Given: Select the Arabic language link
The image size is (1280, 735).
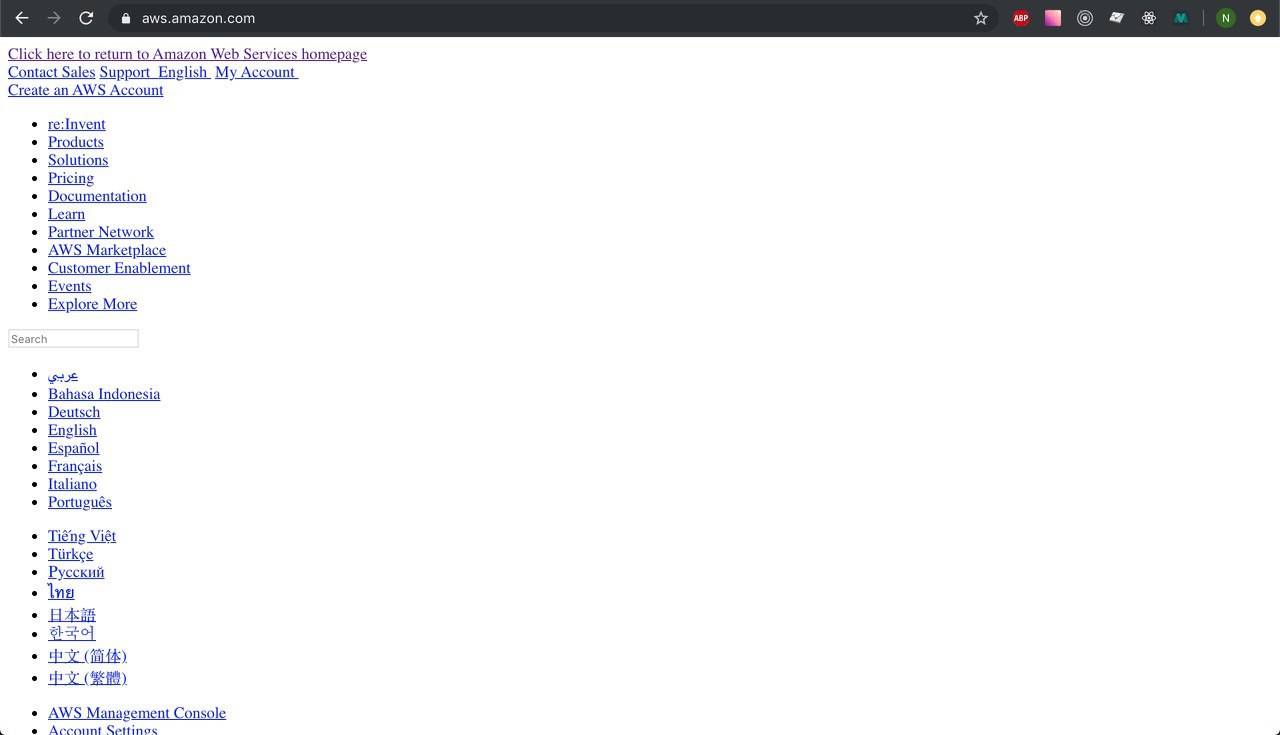Looking at the screenshot, I should (63, 375).
